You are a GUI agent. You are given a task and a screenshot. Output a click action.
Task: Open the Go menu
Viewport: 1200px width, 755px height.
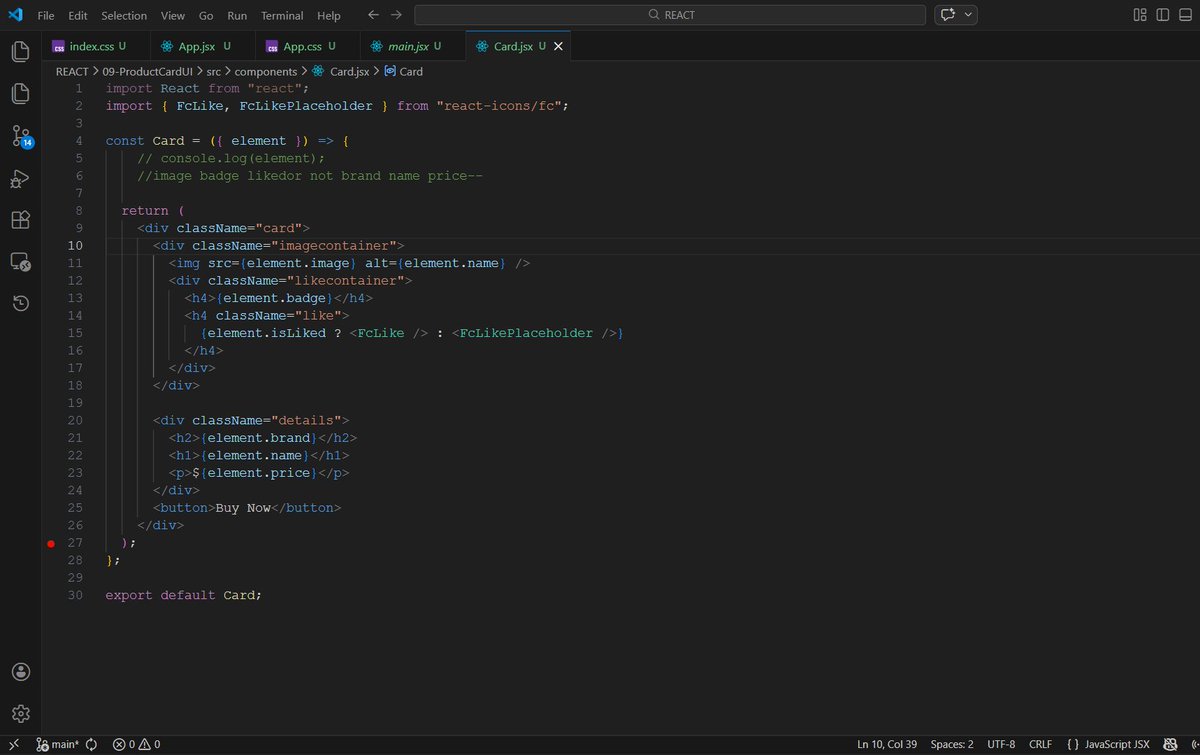206,15
